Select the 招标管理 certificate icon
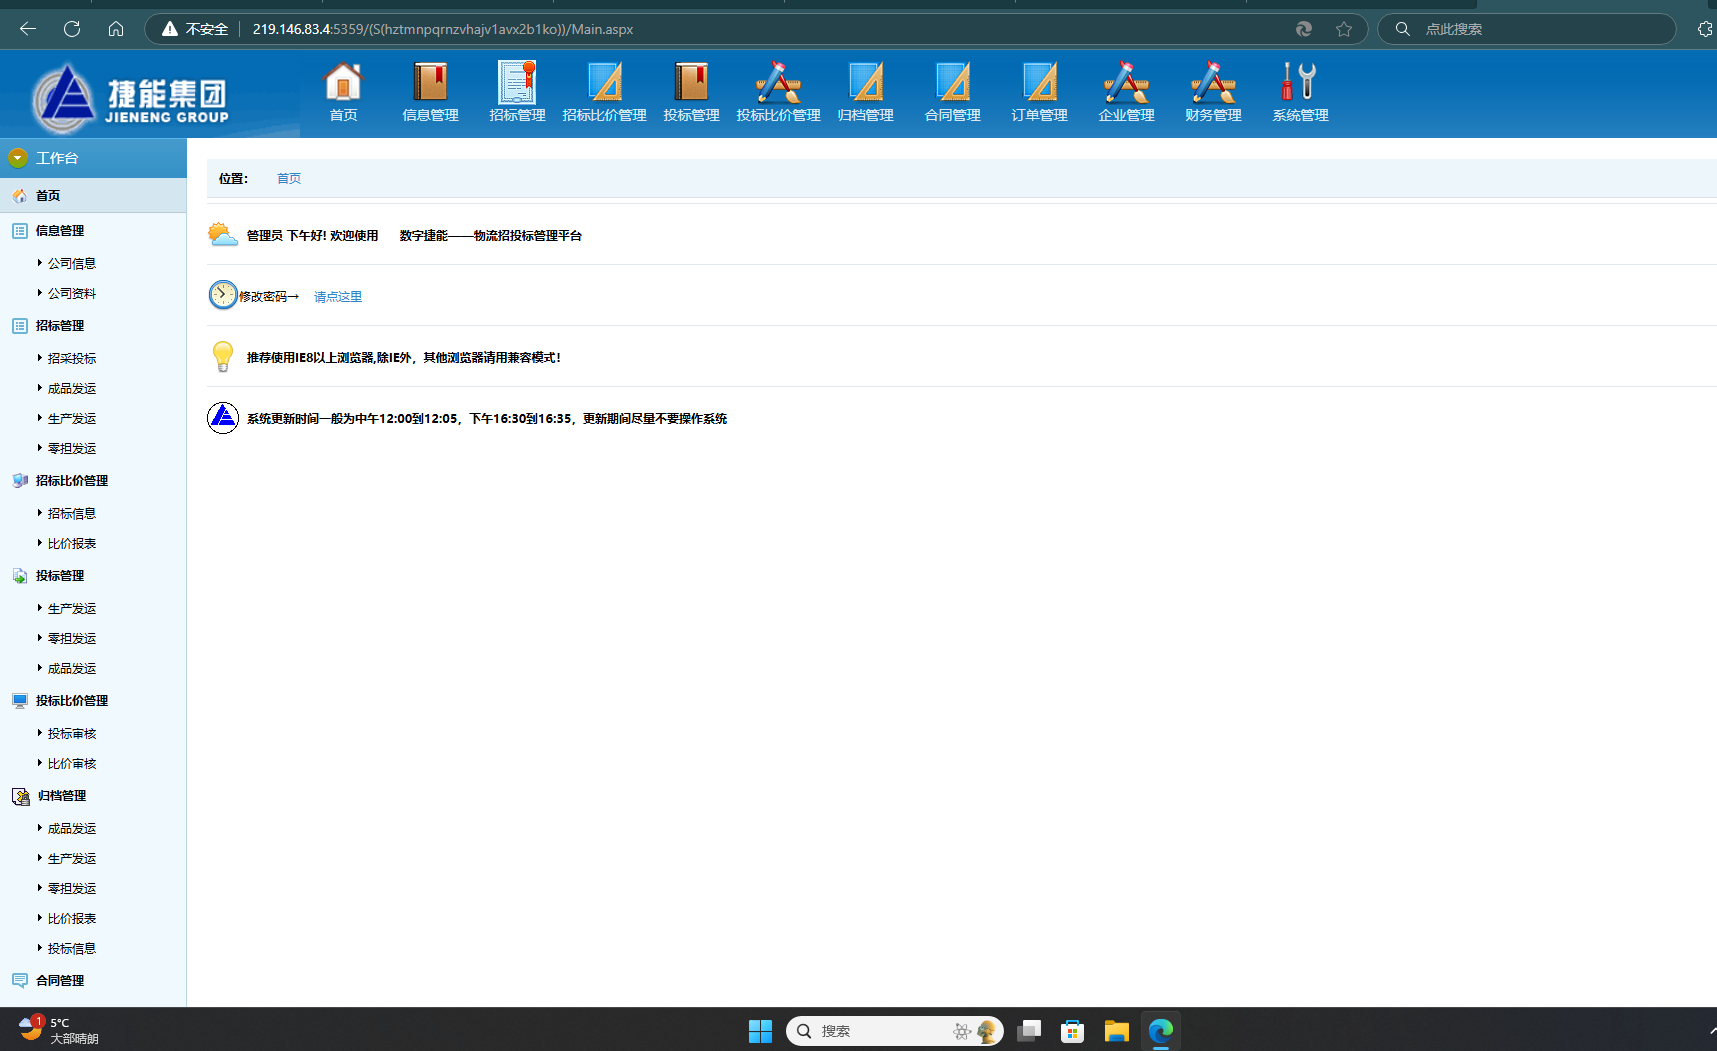Screen dimensions: 1717x1051 [x=517, y=82]
